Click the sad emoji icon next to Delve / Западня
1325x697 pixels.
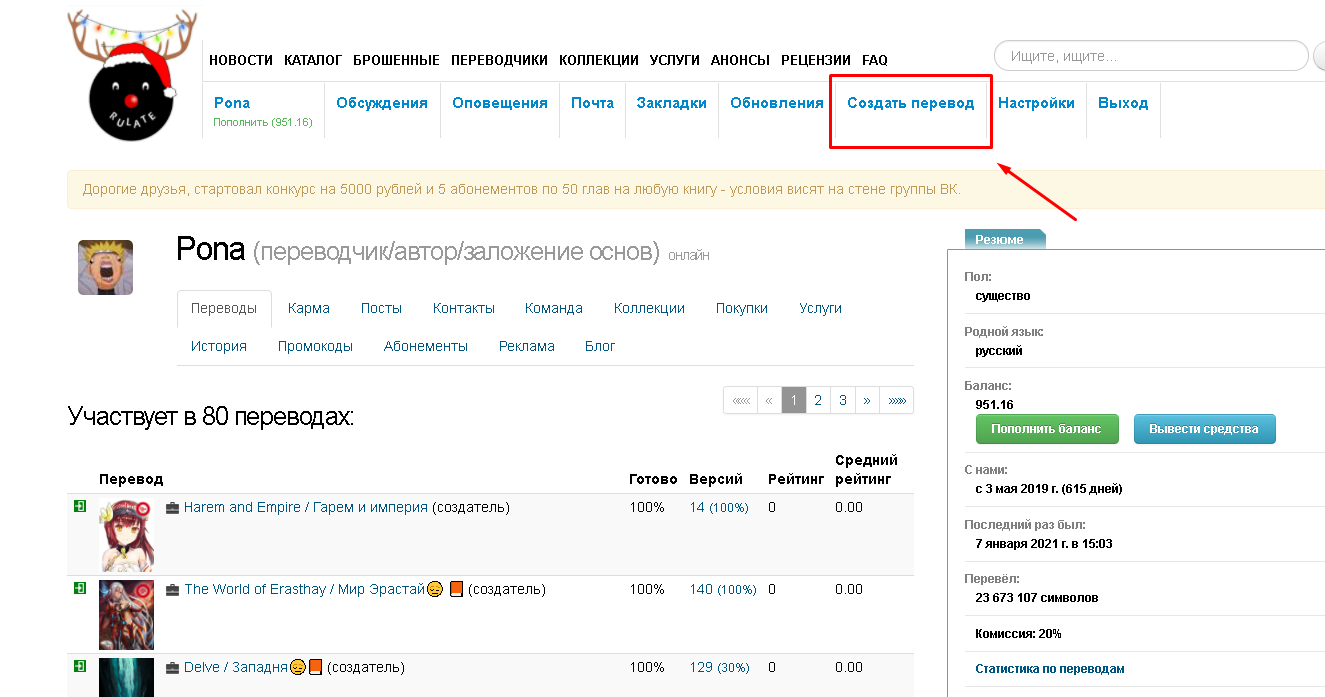coord(297,667)
